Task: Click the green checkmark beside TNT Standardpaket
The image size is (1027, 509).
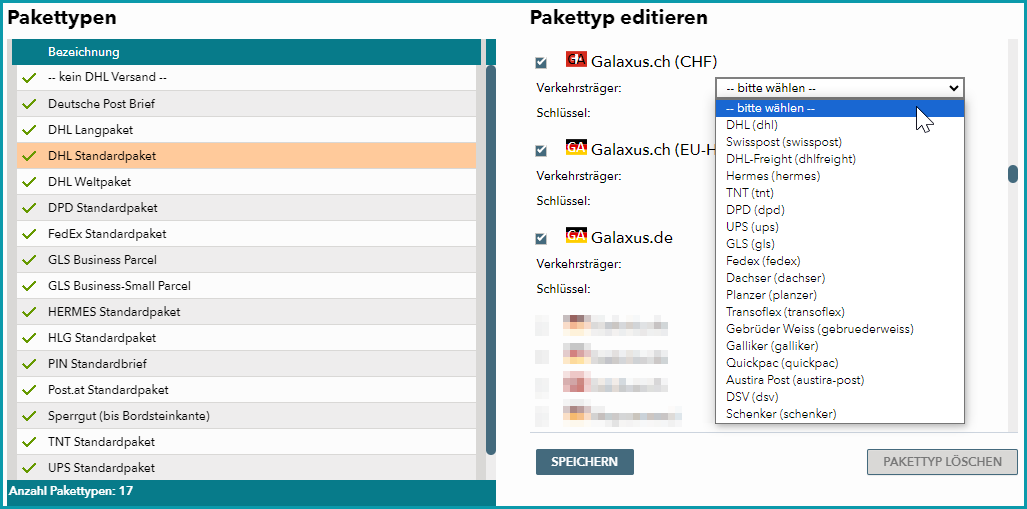Action: click(28, 442)
